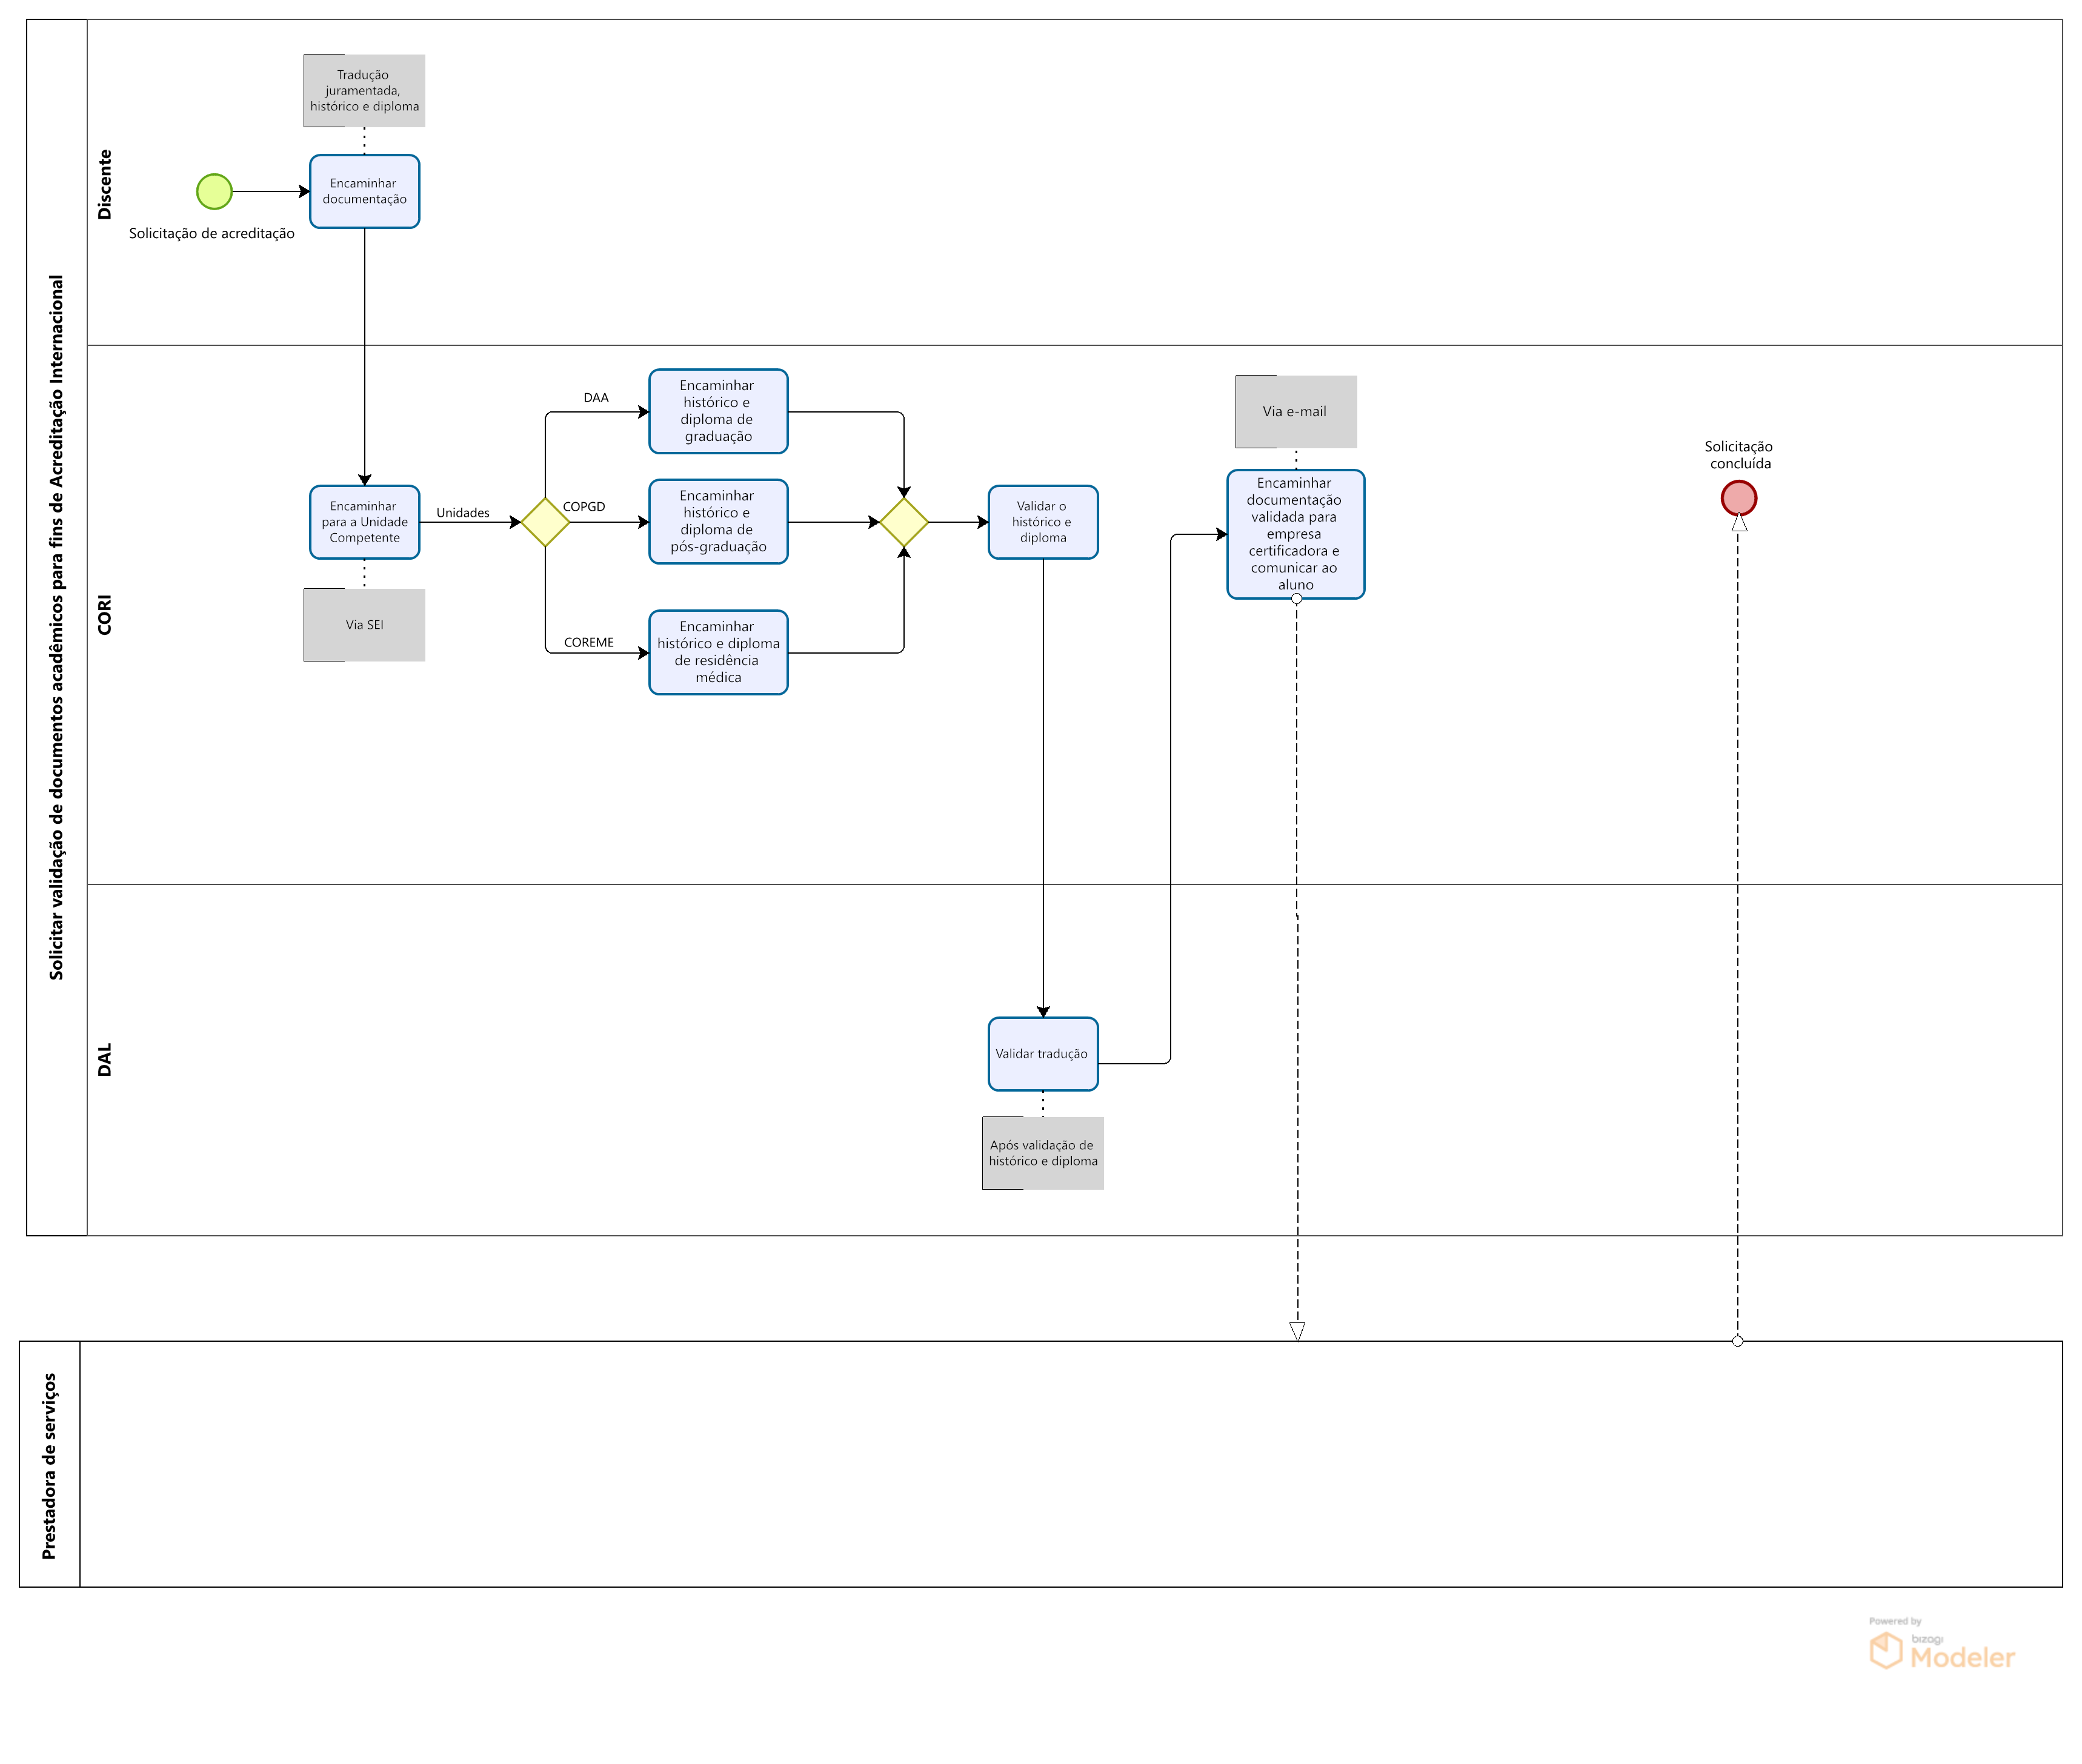Click the green start event circle
The image size is (2082, 1764).
214,191
